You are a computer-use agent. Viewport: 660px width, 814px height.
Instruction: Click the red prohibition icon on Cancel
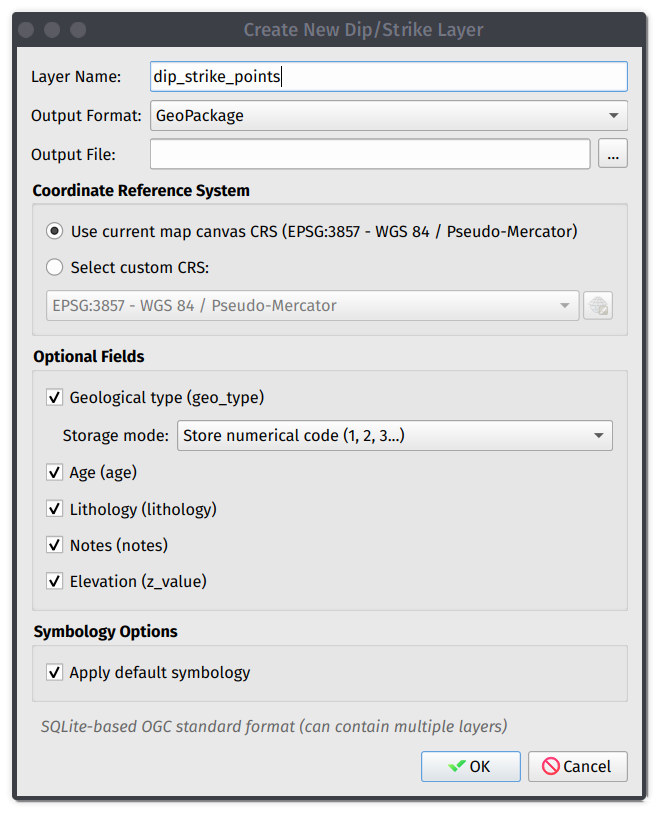coord(553,766)
